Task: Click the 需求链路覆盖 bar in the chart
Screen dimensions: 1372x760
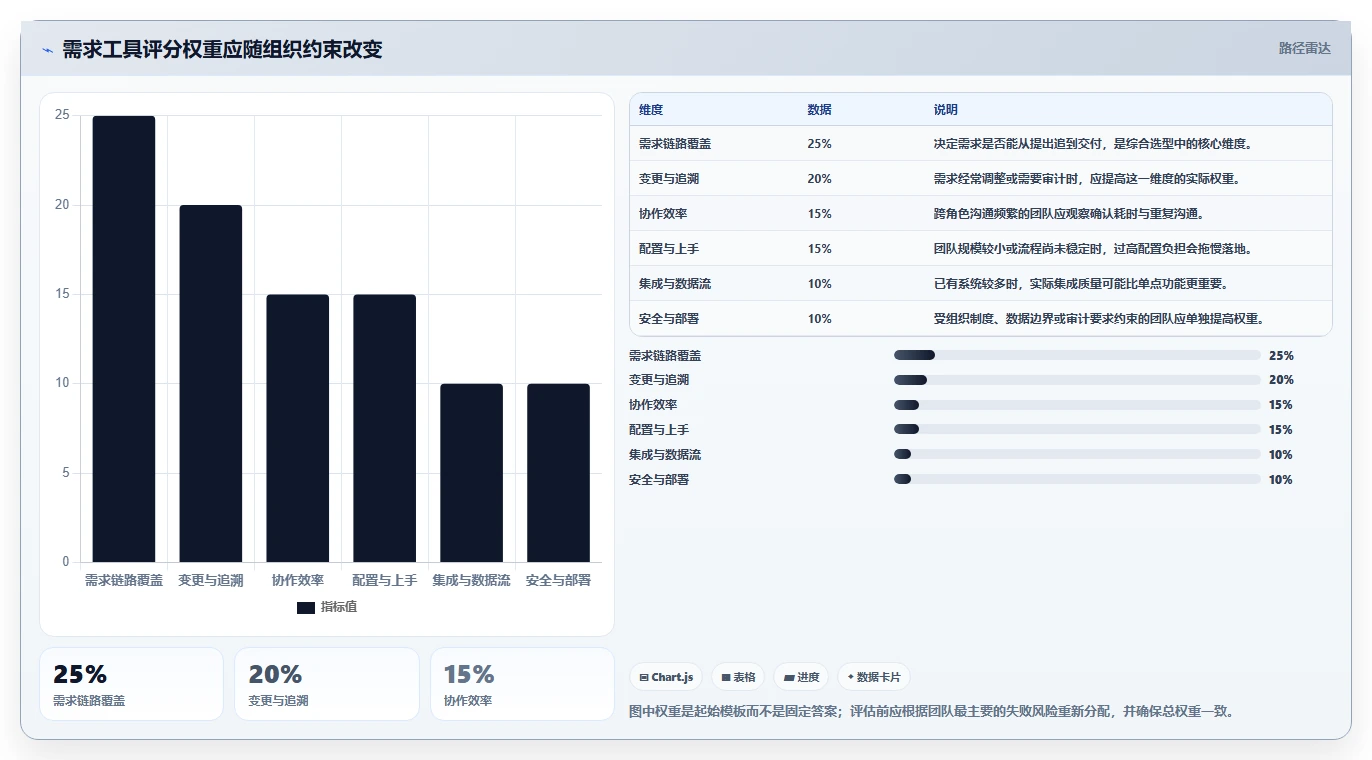Action: click(x=124, y=339)
